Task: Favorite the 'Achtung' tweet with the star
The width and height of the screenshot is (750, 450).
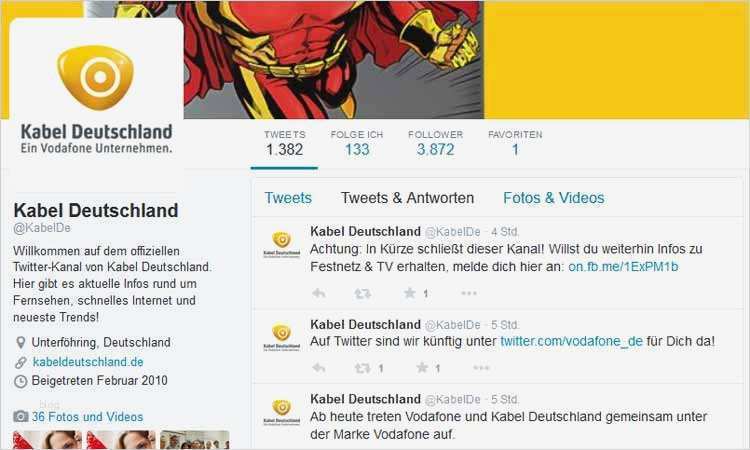Action: (409, 293)
